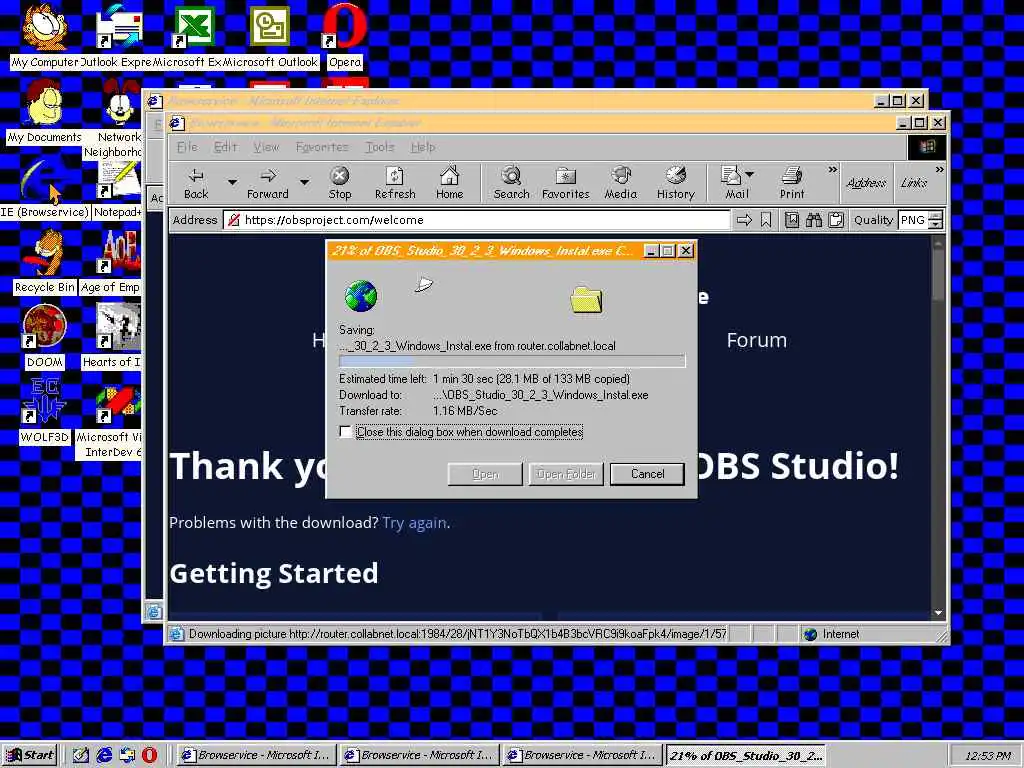Launch Opera from quick launch bar
The height and width of the screenshot is (768, 1024).
tap(150, 755)
